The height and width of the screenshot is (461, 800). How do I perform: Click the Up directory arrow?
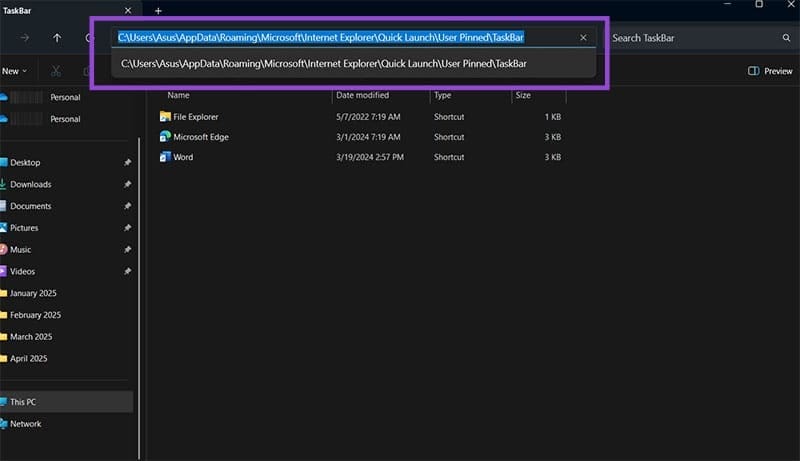coord(57,38)
